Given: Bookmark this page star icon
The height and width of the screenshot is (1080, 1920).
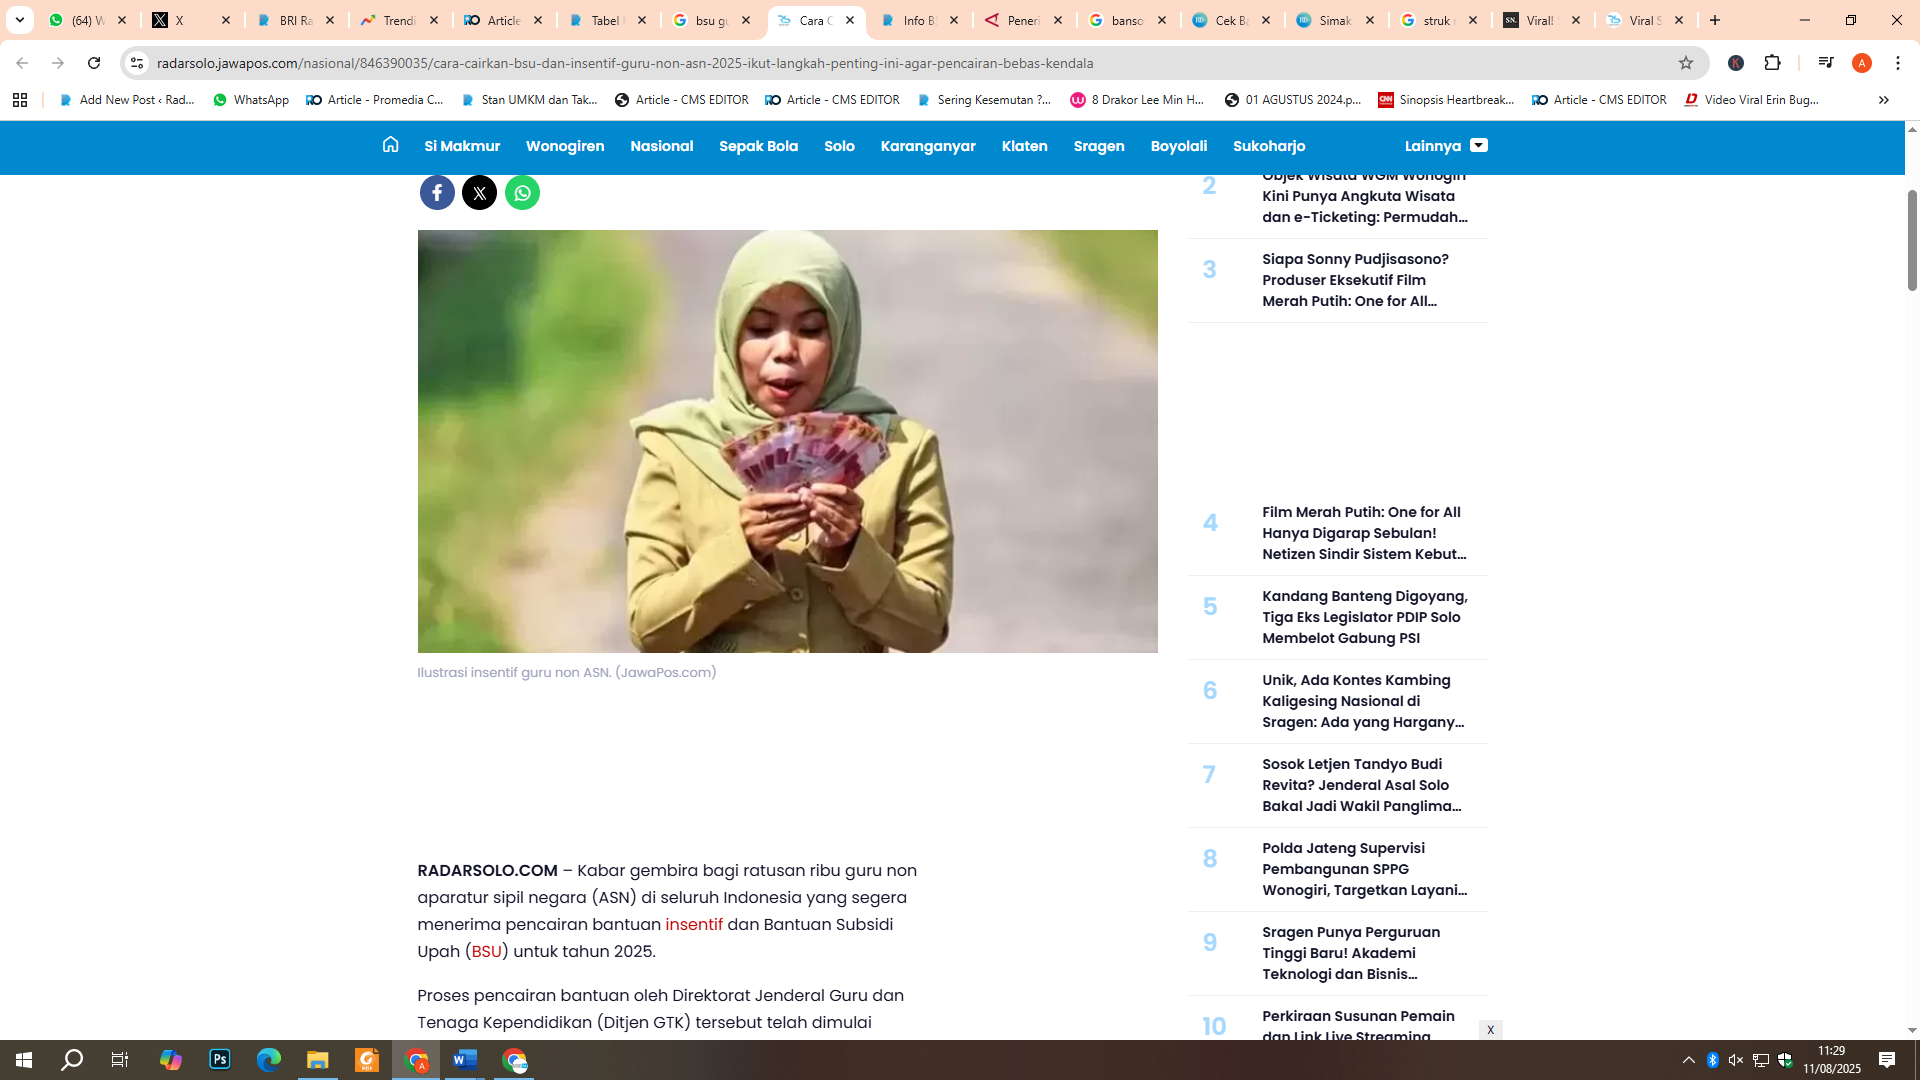Looking at the screenshot, I should coord(1686,63).
